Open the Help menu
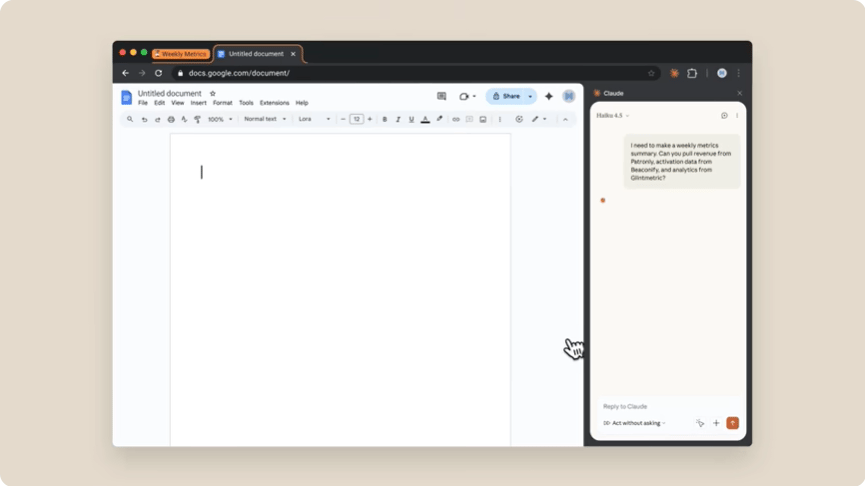The width and height of the screenshot is (865, 486). pos(302,103)
